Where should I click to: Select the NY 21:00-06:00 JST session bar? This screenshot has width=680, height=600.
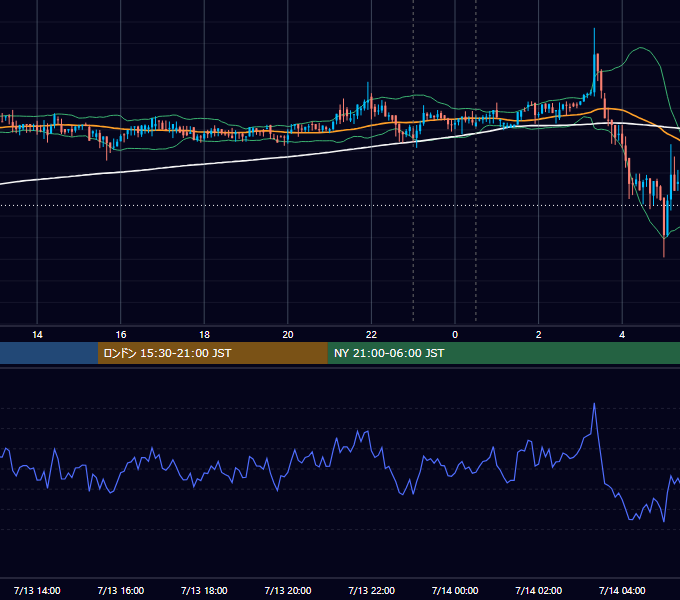(x=503, y=353)
